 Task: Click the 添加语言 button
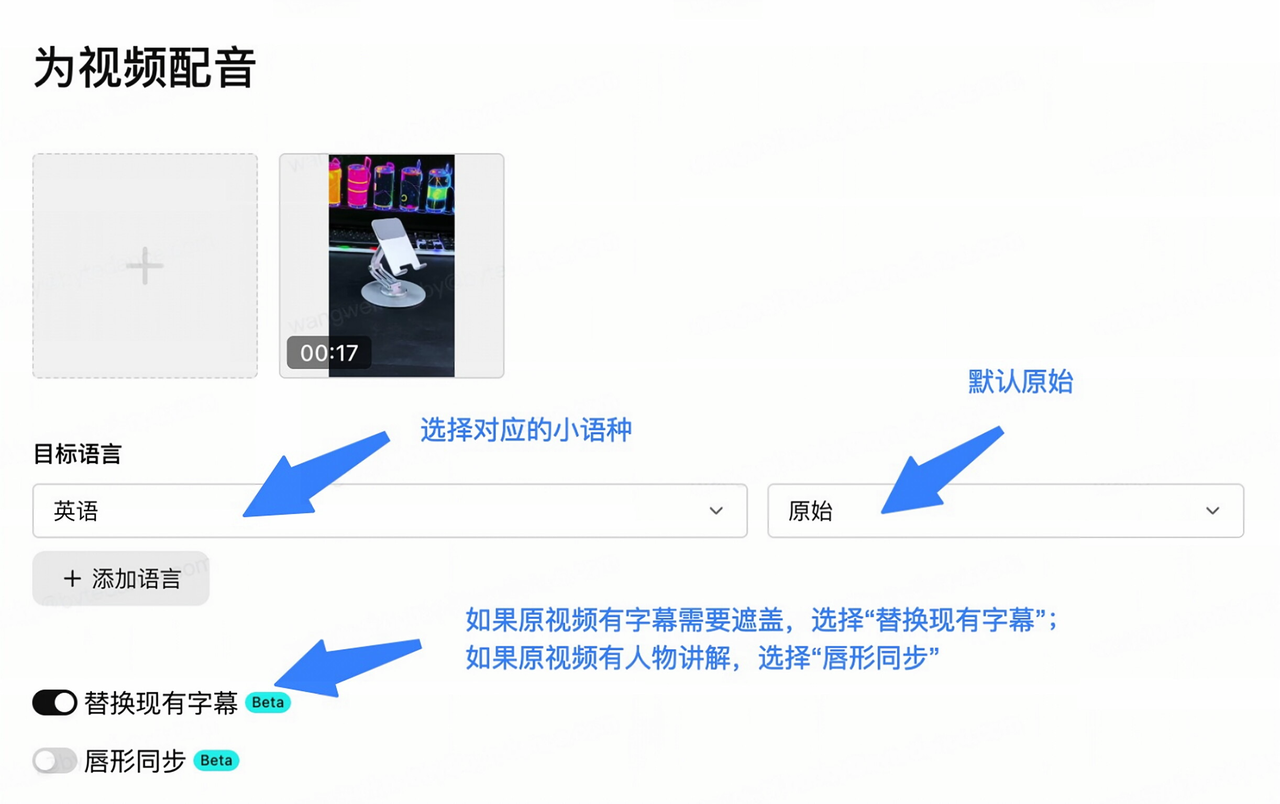point(121,578)
